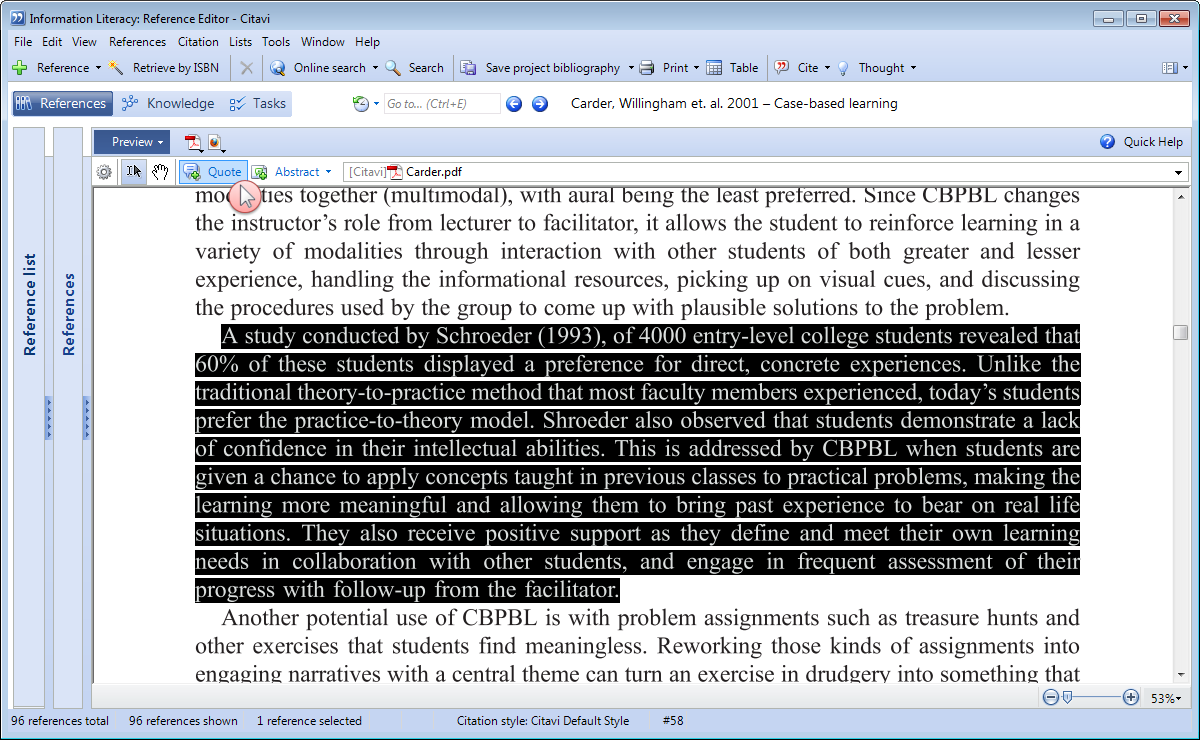This screenshot has width=1200, height=740.
Task: Navigate forward with the blue right arrow
Action: coord(540,104)
